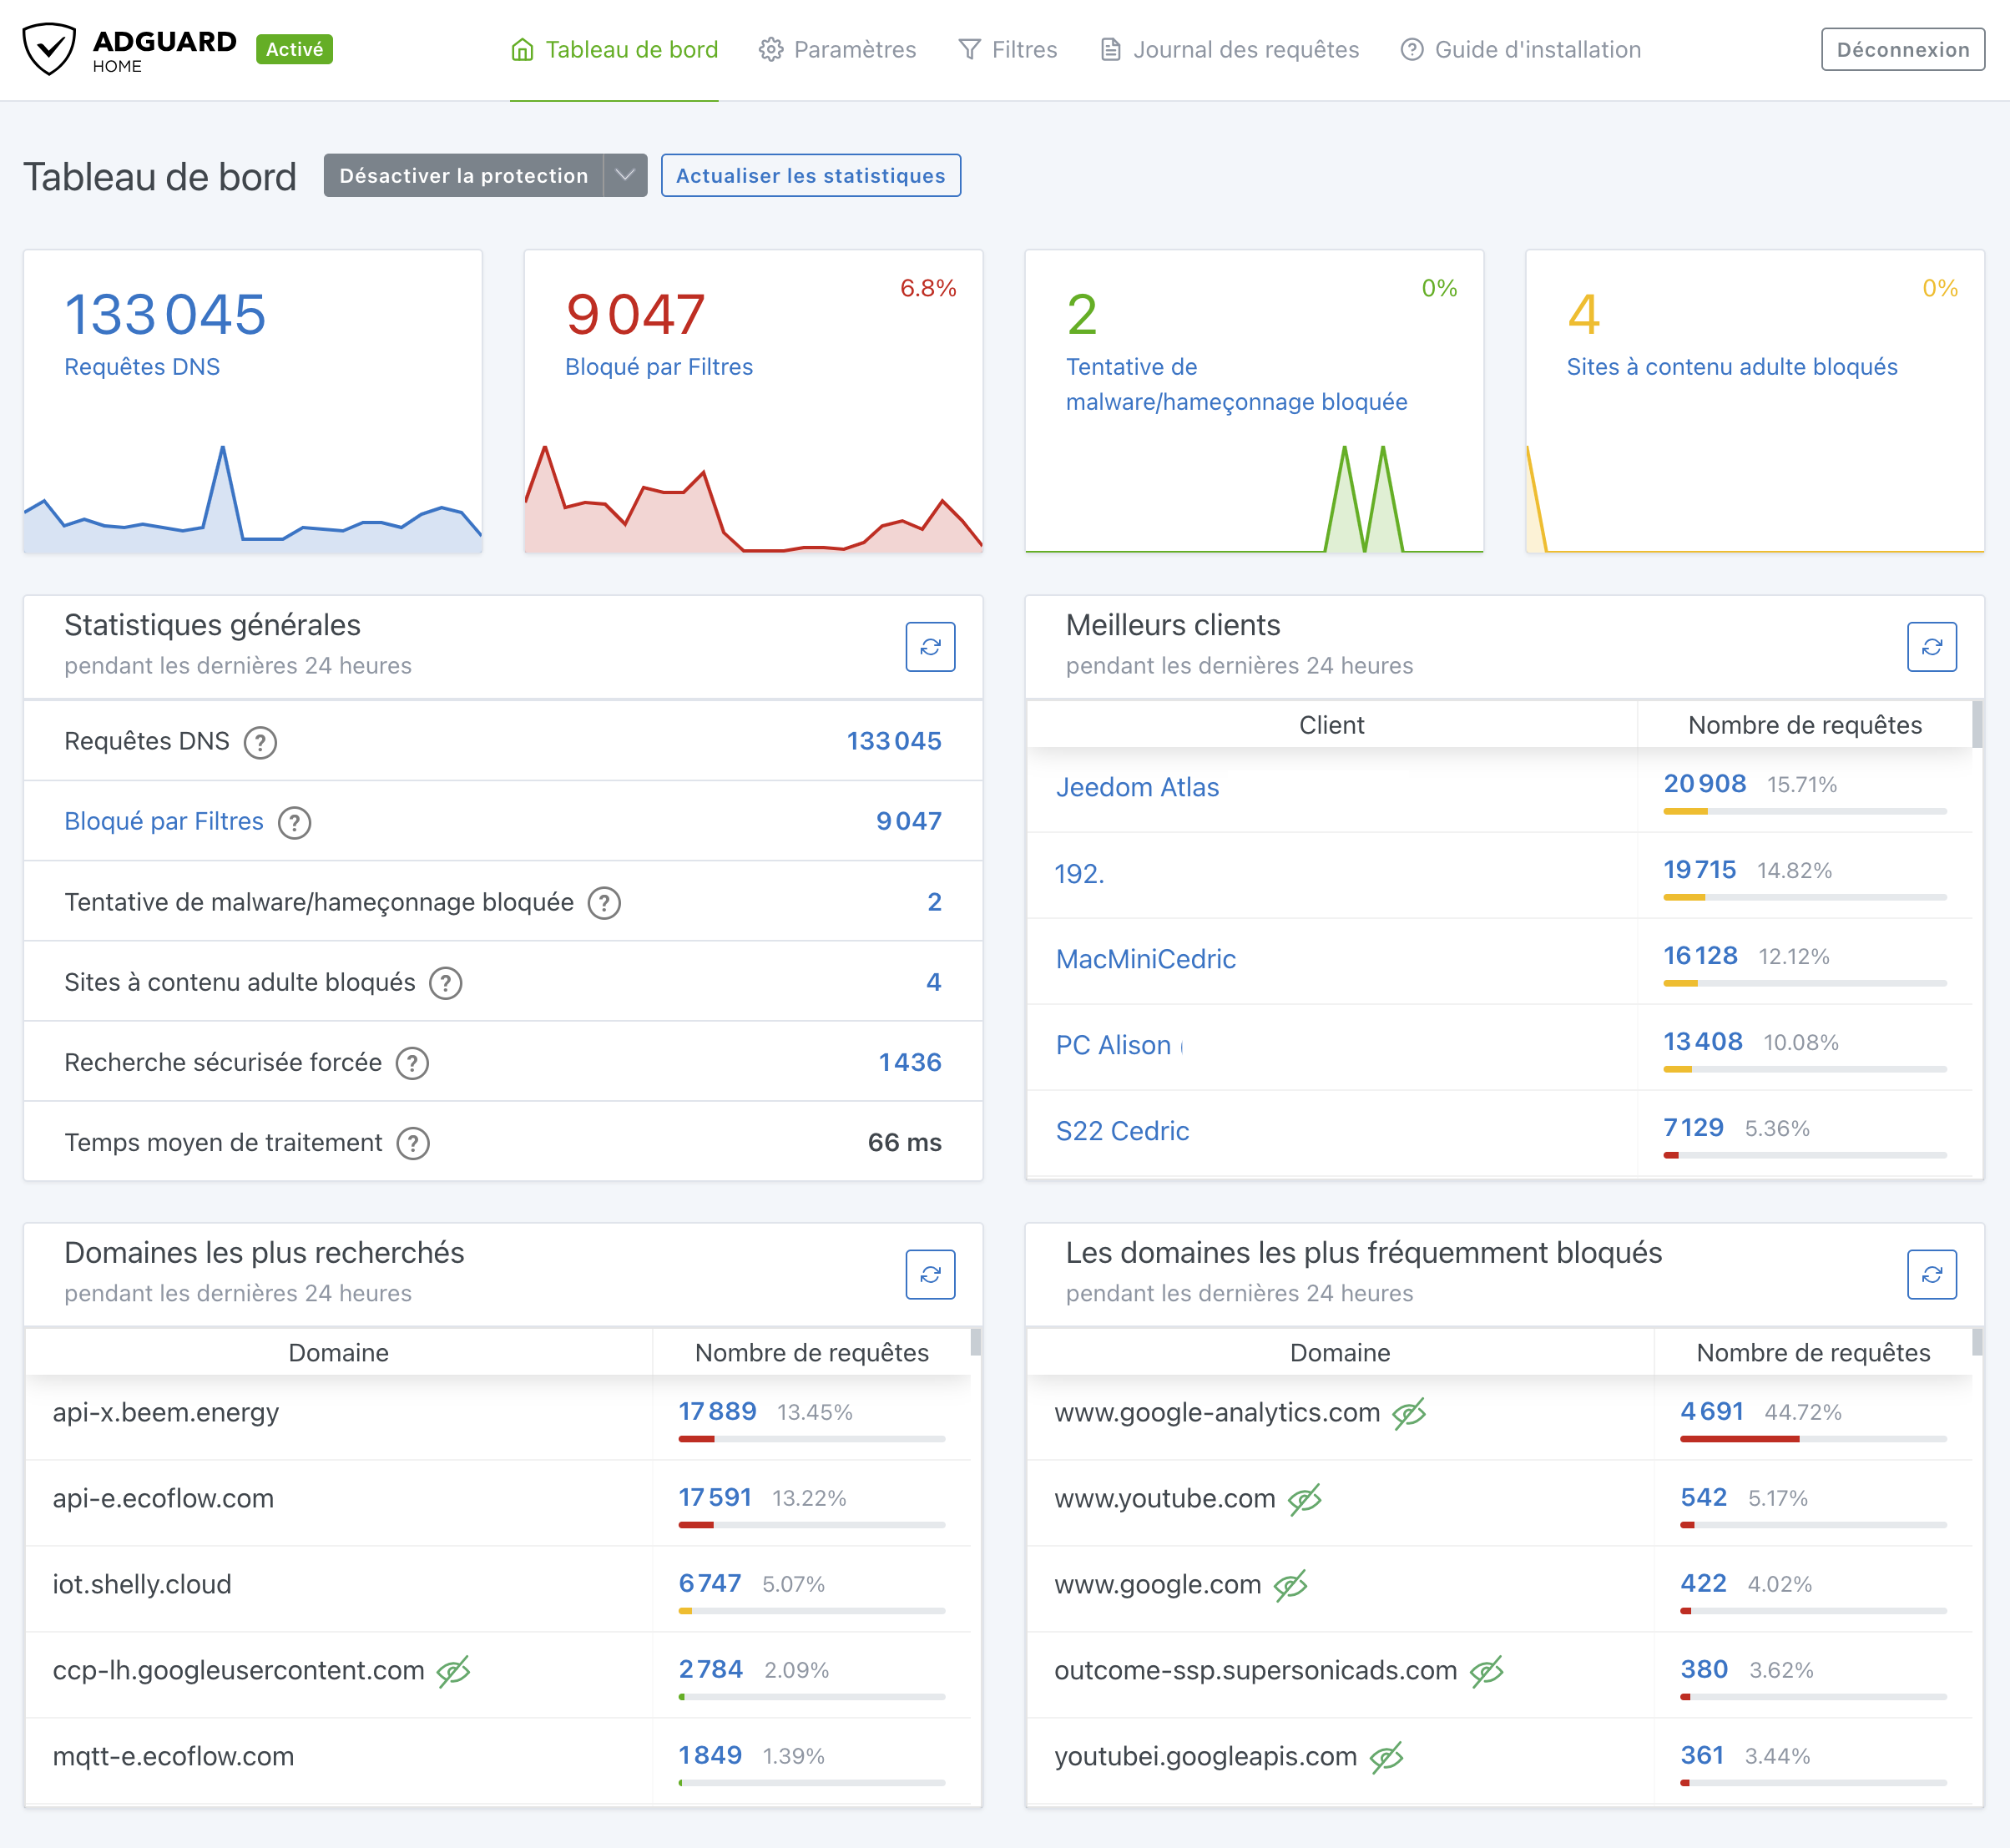Click tracker icon next to outcome-ssp.supersonicads.com
The height and width of the screenshot is (1848, 2010).
[1487, 1671]
